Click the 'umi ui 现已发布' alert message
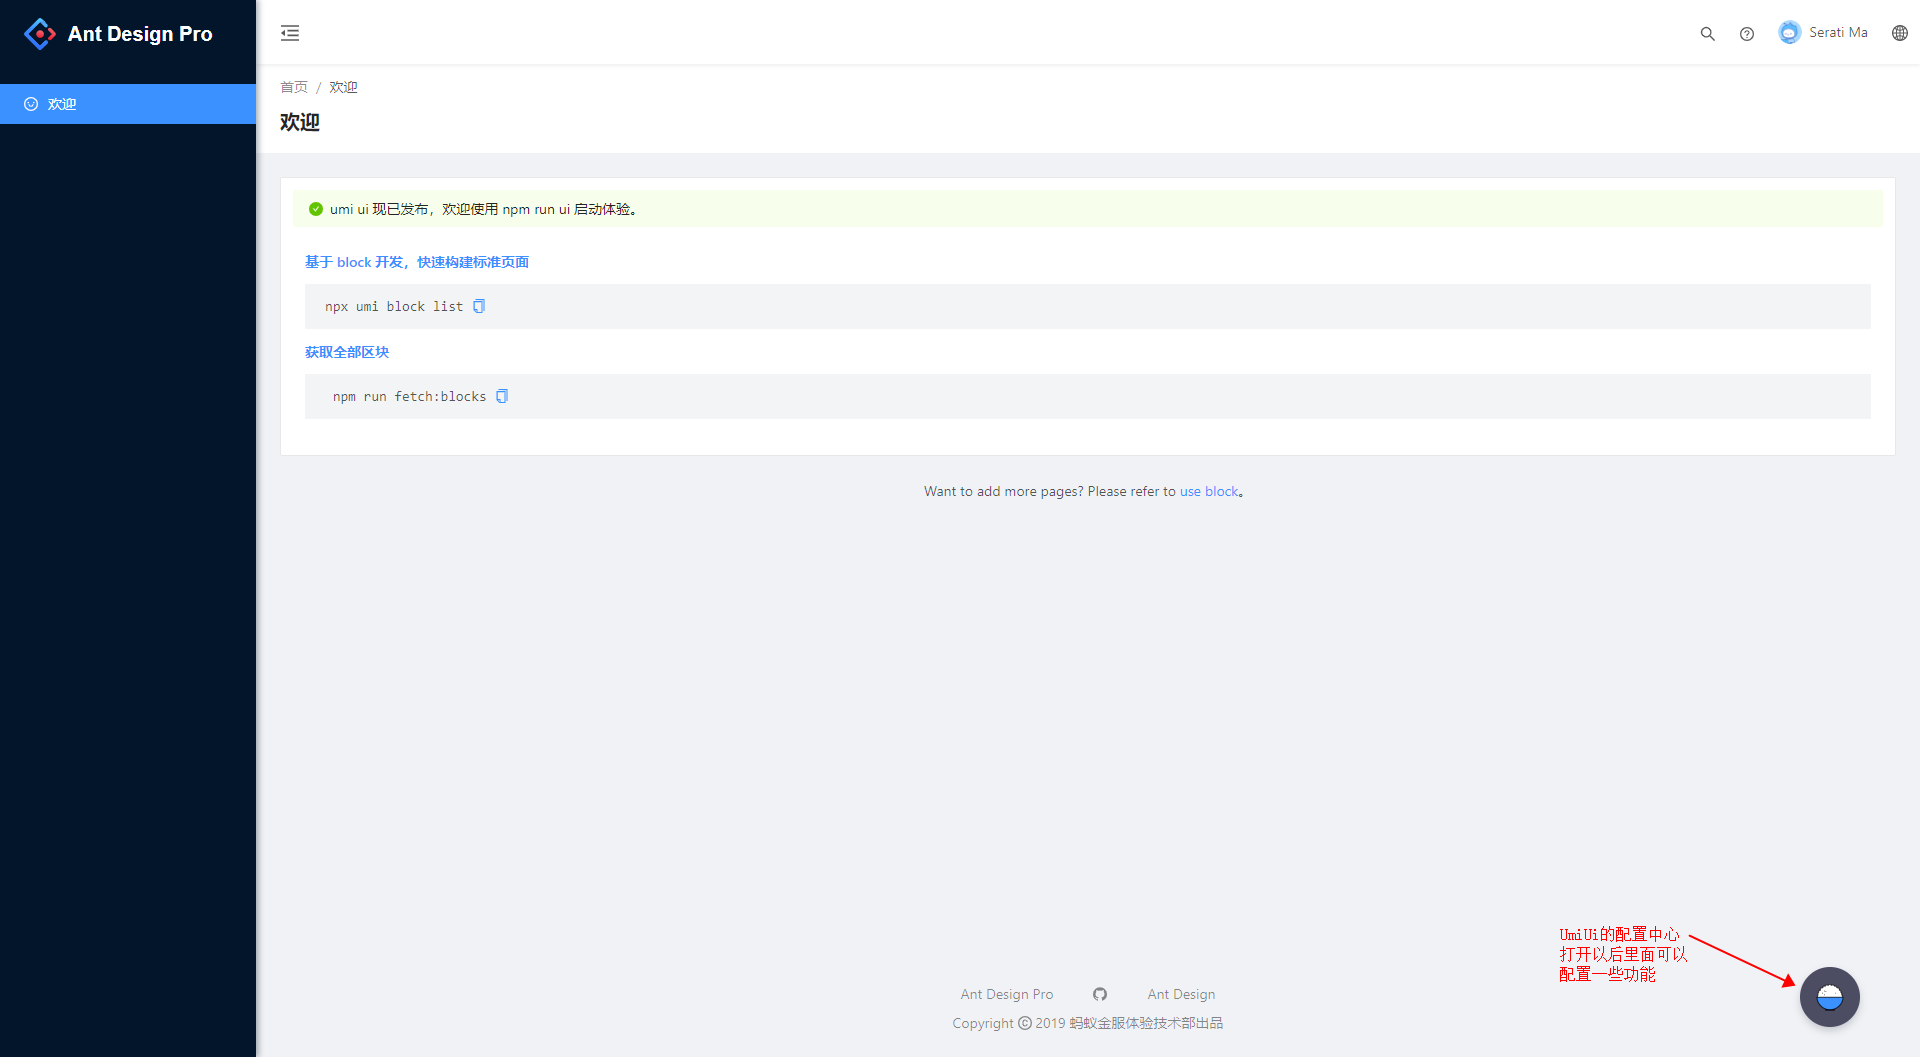 click(x=484, y=209)
